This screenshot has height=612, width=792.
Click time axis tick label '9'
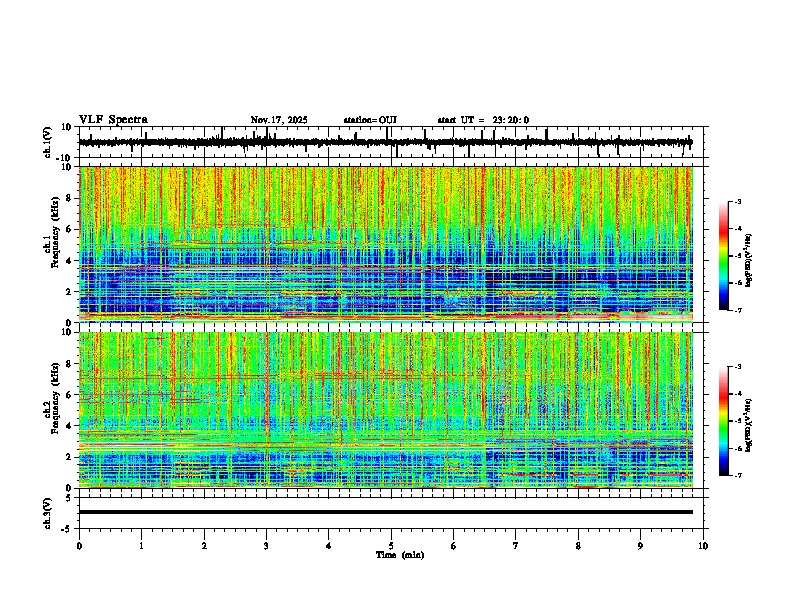(640, 546)
